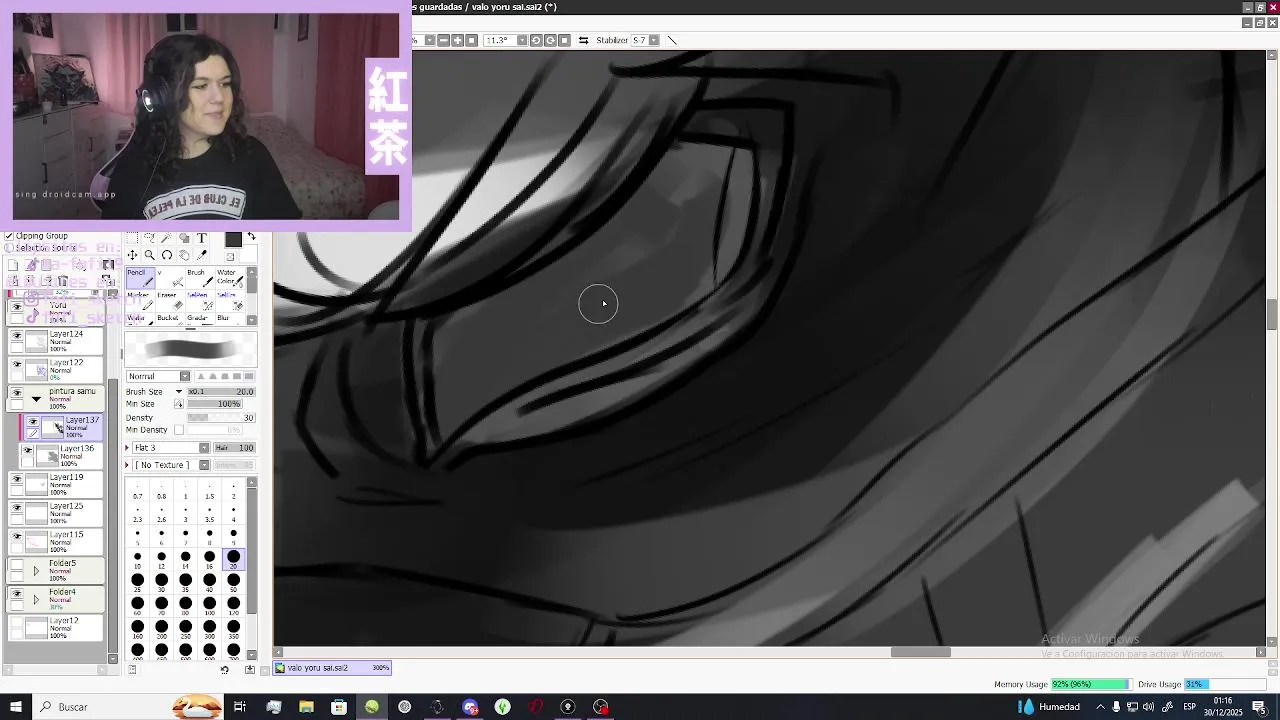Image resolution: width=1280 pixels, height=720 pixels.
Task: Hide Layer124 via eye icon
Action: click(16, 336)
